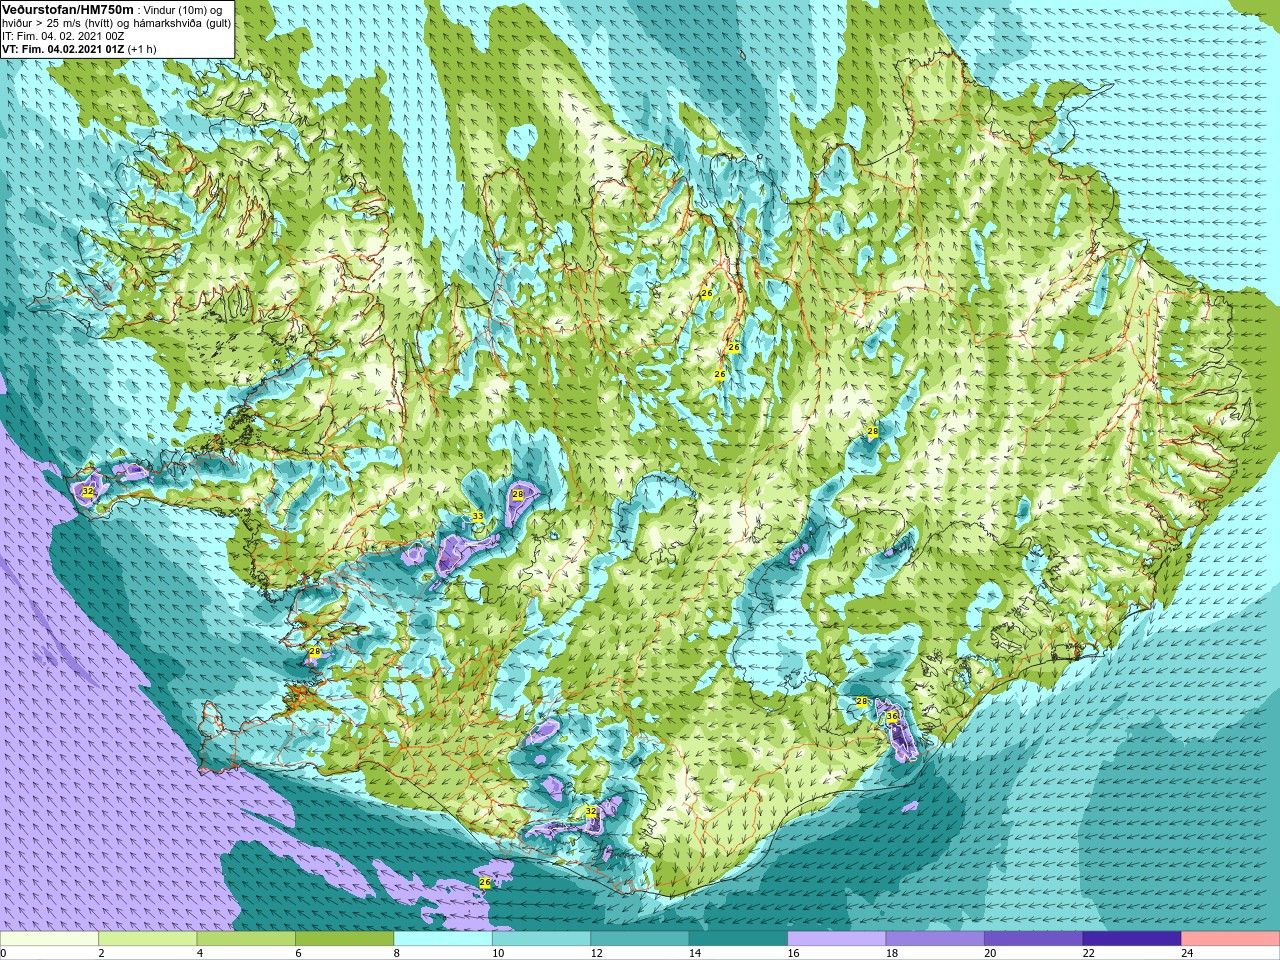Screen dimensions: 1280x960
Task: Choose the 14–16 dark teal legend swatch
Action: click(x=738, y=939)
